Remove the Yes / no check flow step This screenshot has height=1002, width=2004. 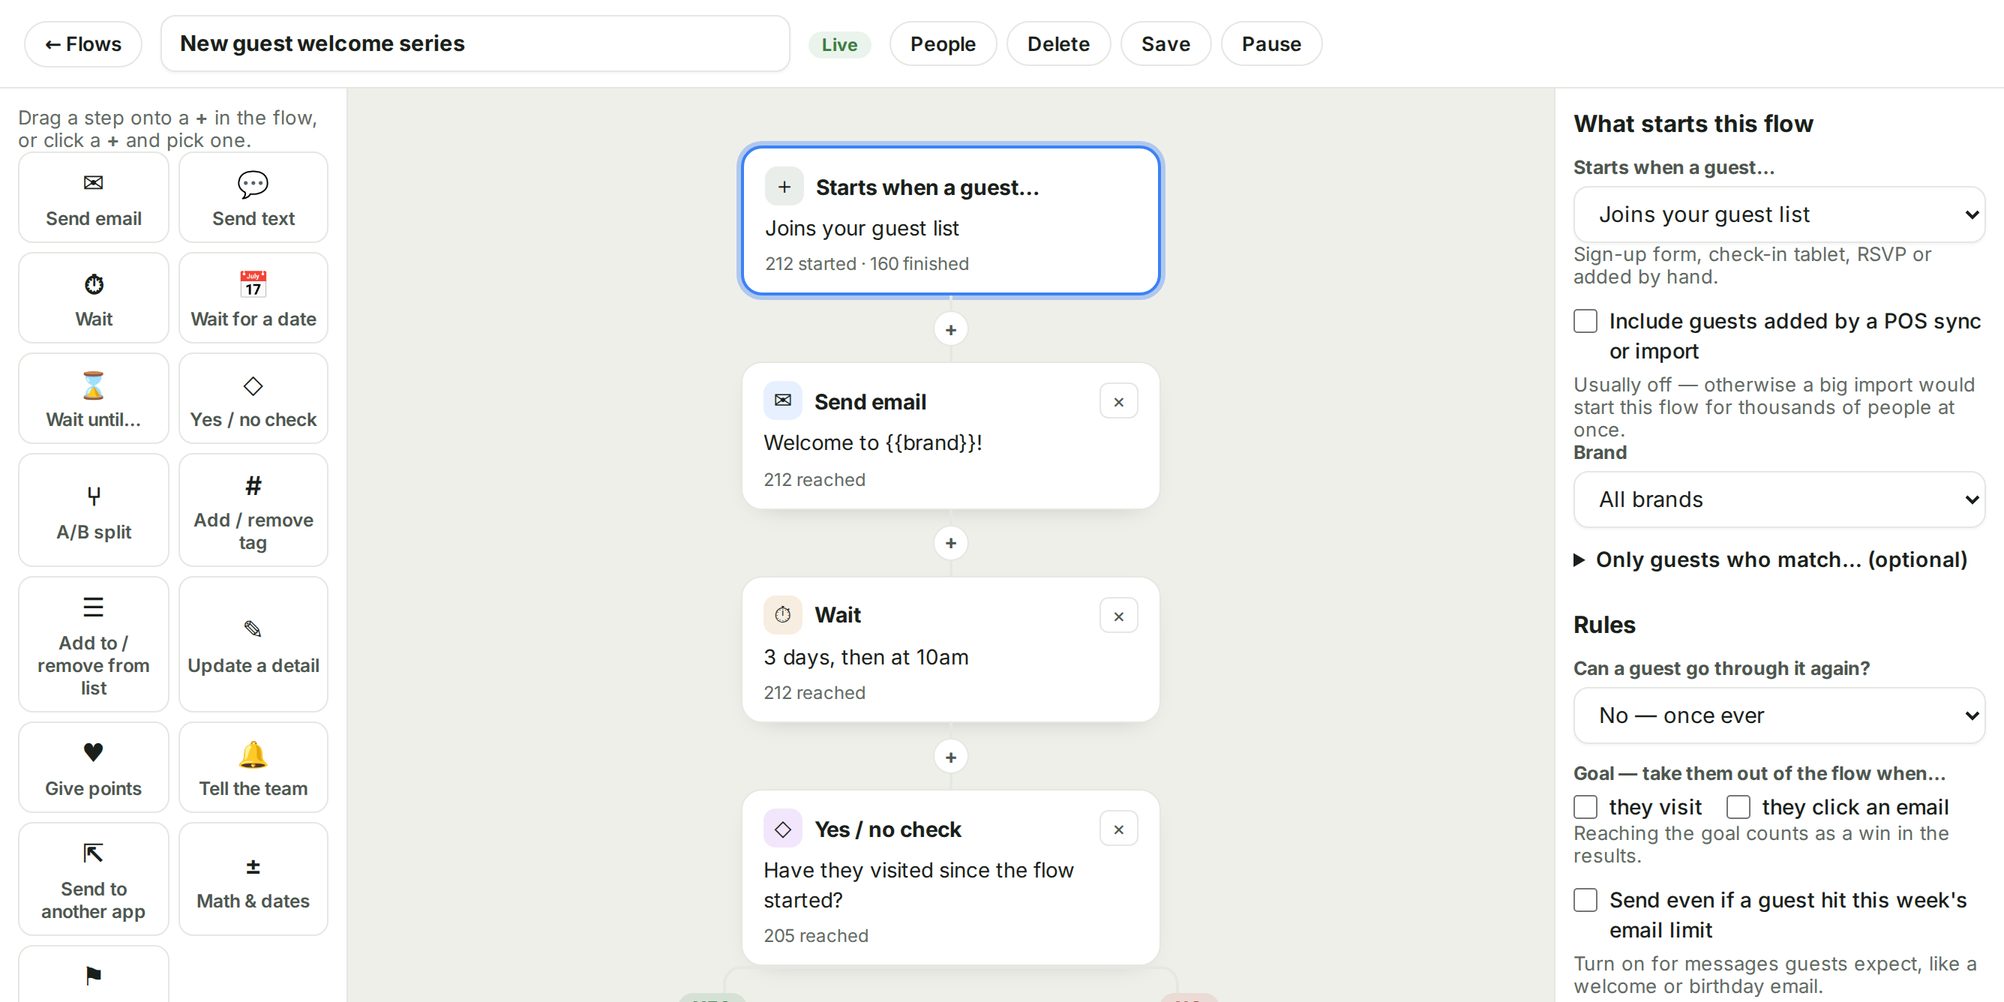point(1119,829)
